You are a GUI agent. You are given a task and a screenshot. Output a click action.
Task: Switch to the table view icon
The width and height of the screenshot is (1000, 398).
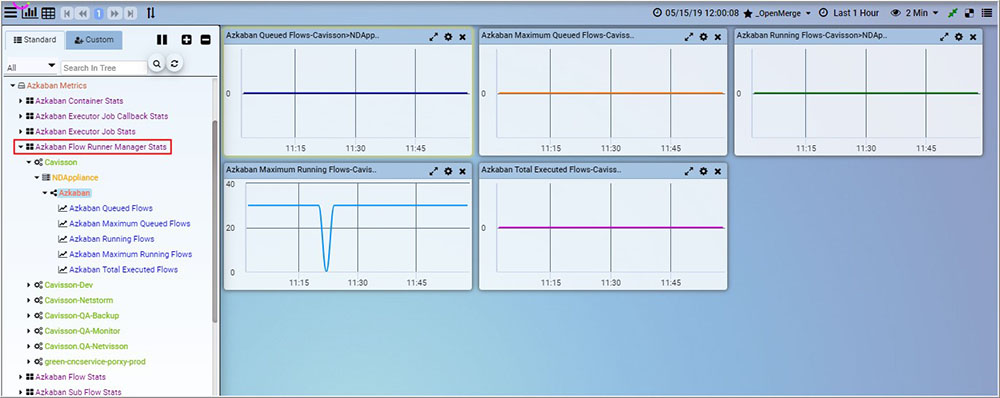point(48,13)
